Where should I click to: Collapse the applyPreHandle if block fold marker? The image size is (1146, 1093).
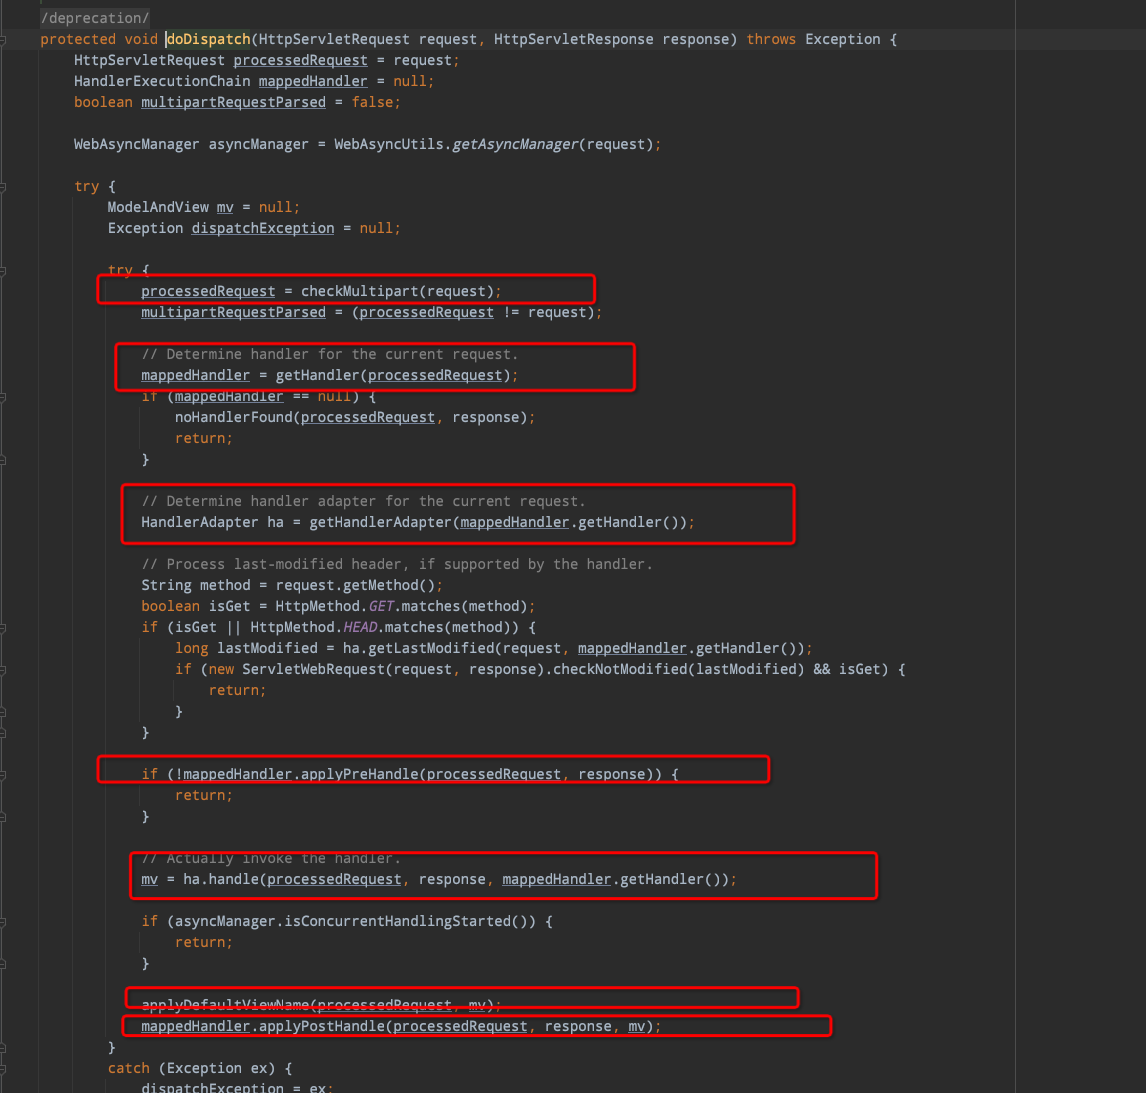tap(3, 775)
